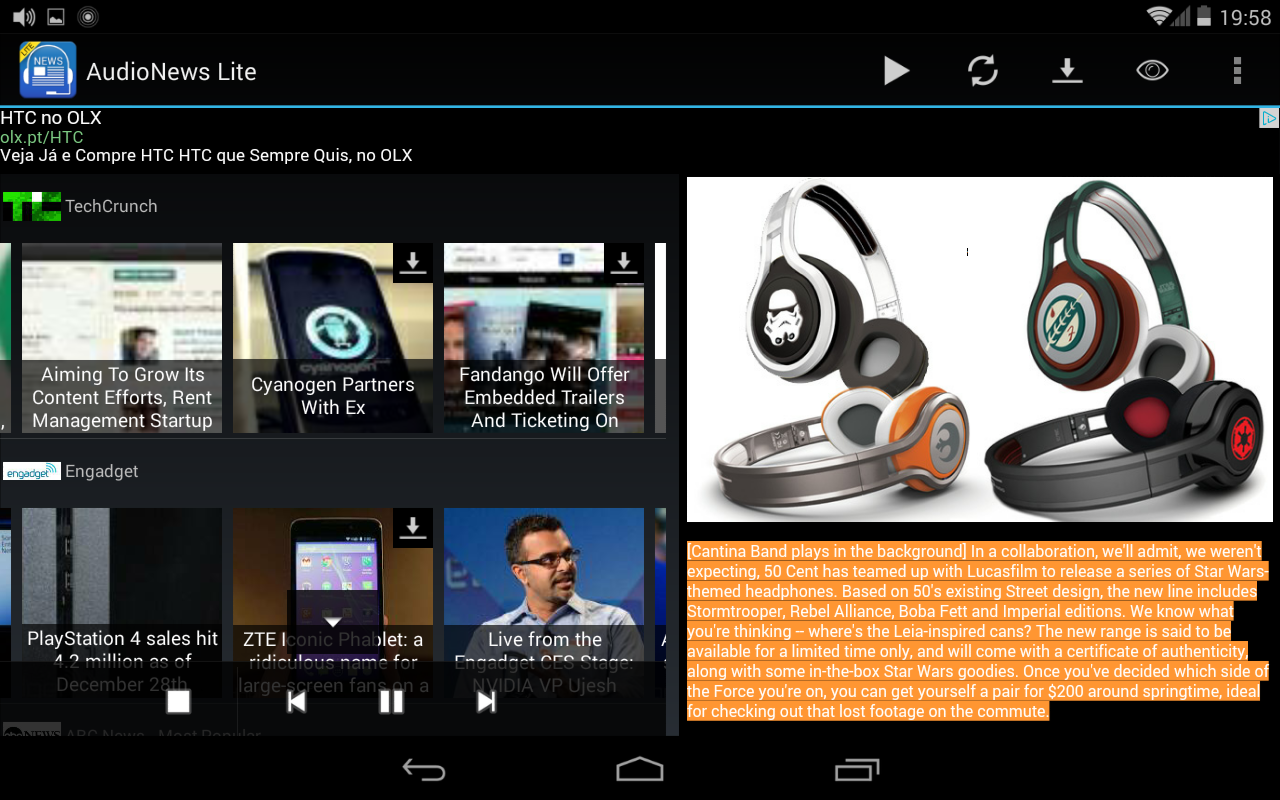Tap the battery status icon
The height and width of the screenshot is (800, 1280).
1205,16
